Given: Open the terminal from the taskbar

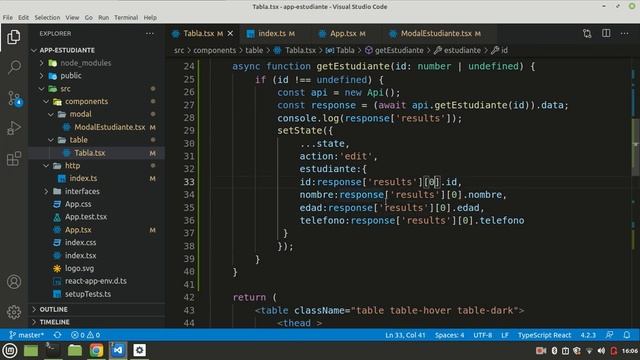Looking at the screenshot, I should [x=52, y=350].
